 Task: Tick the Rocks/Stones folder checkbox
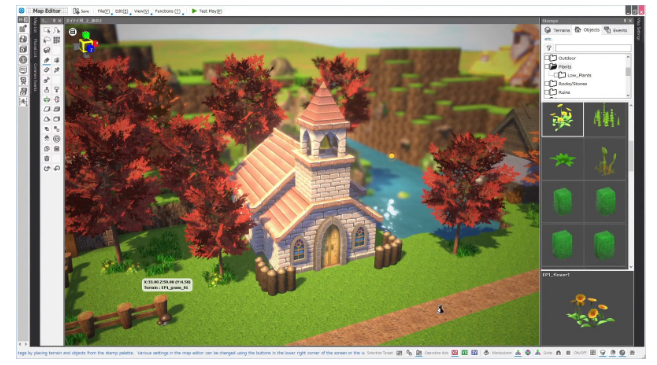546,83
